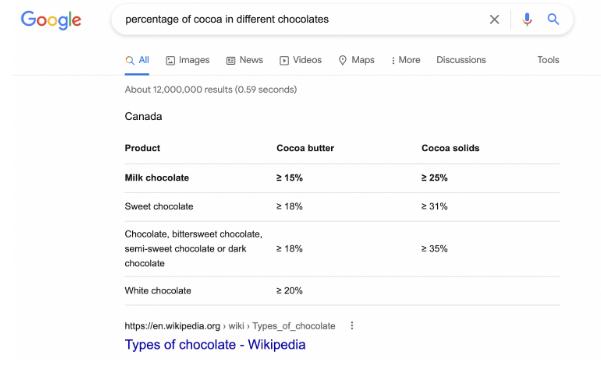Click the blue magnifier search button

click(553, 19)
